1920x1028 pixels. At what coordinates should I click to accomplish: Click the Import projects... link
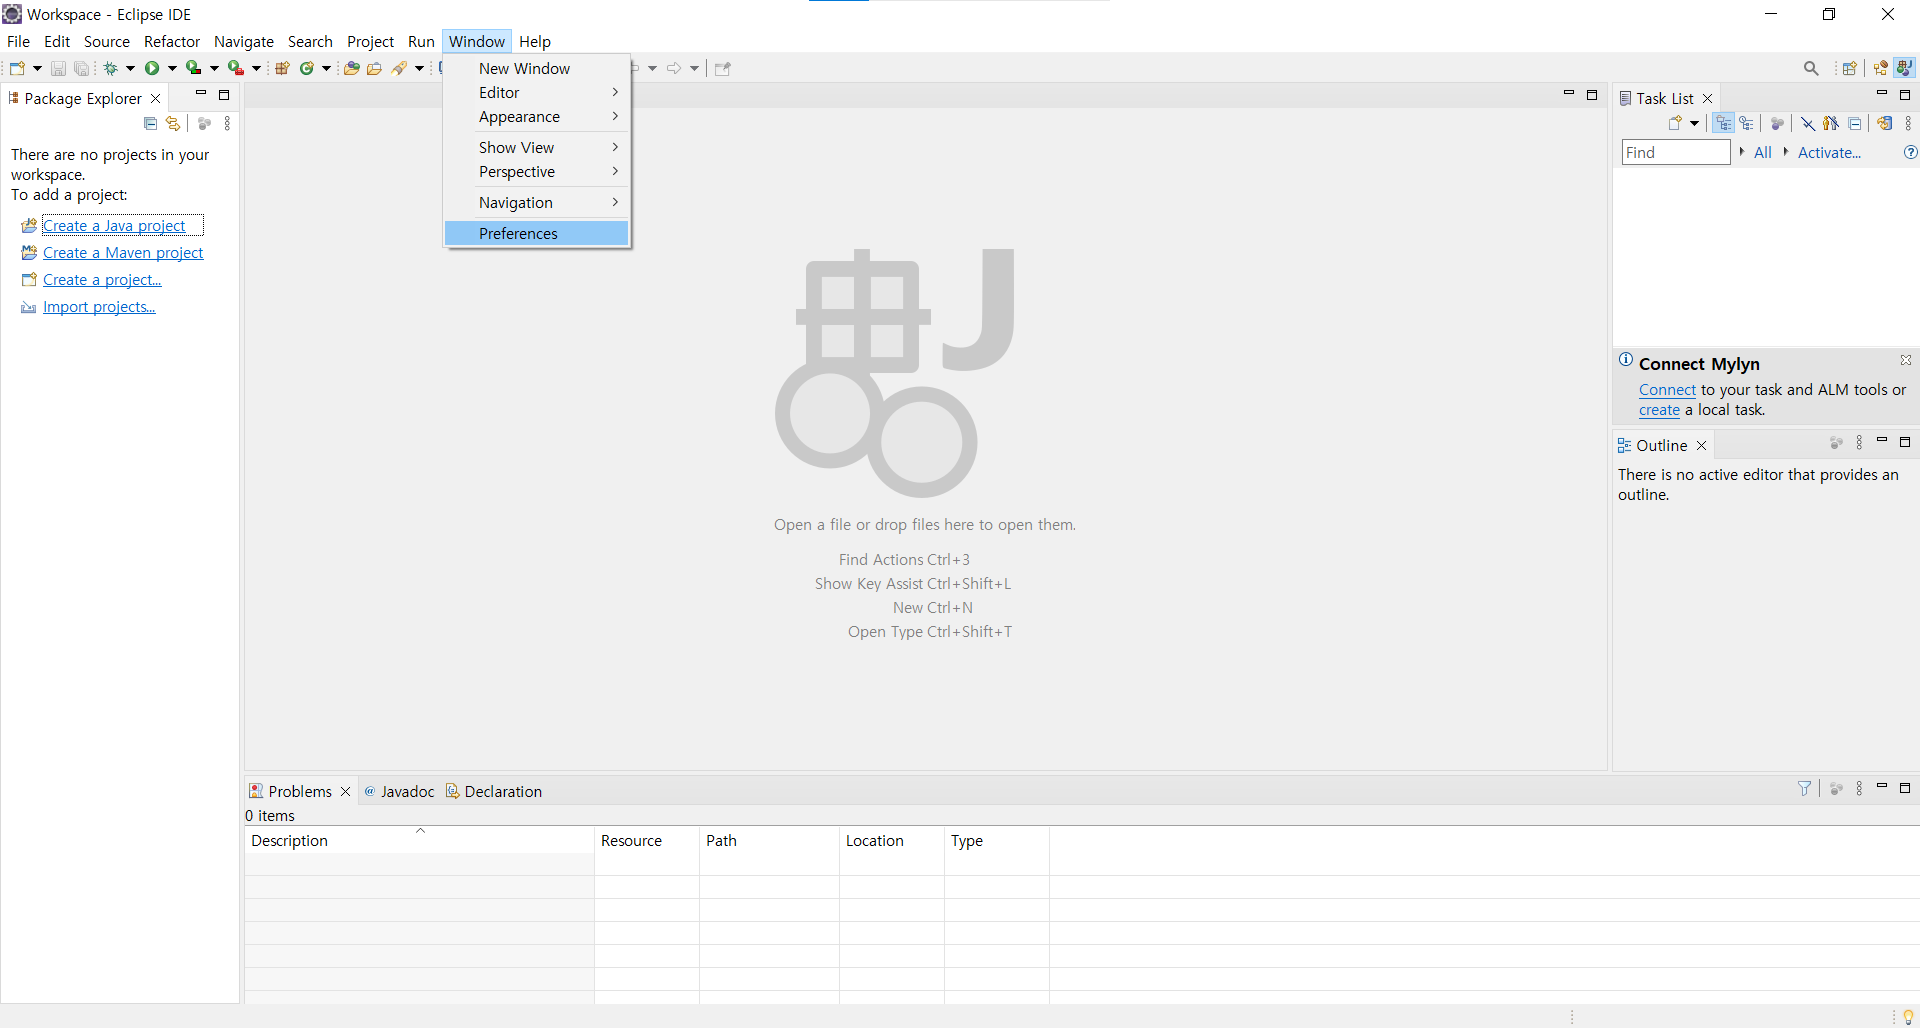[x=99, y=307]
